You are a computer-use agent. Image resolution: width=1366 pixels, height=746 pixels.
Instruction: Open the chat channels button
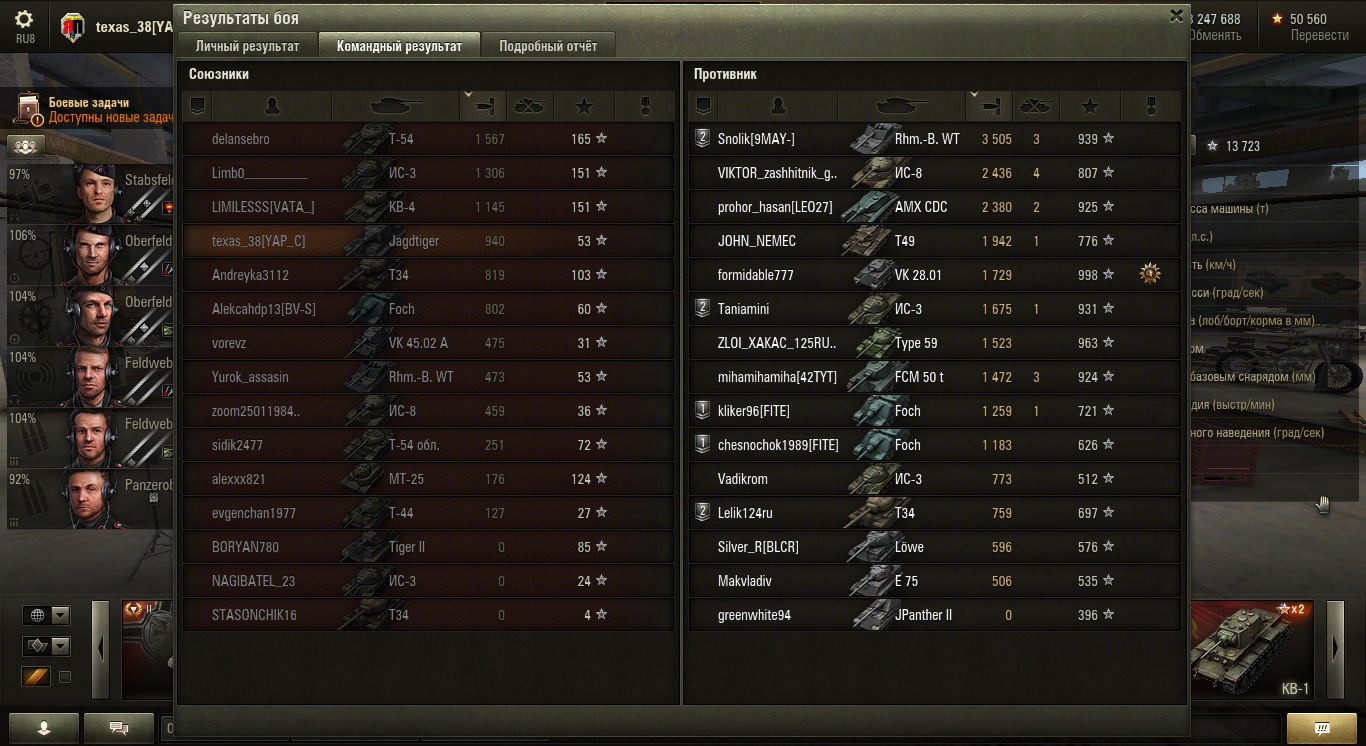click(x=119, y=728)
